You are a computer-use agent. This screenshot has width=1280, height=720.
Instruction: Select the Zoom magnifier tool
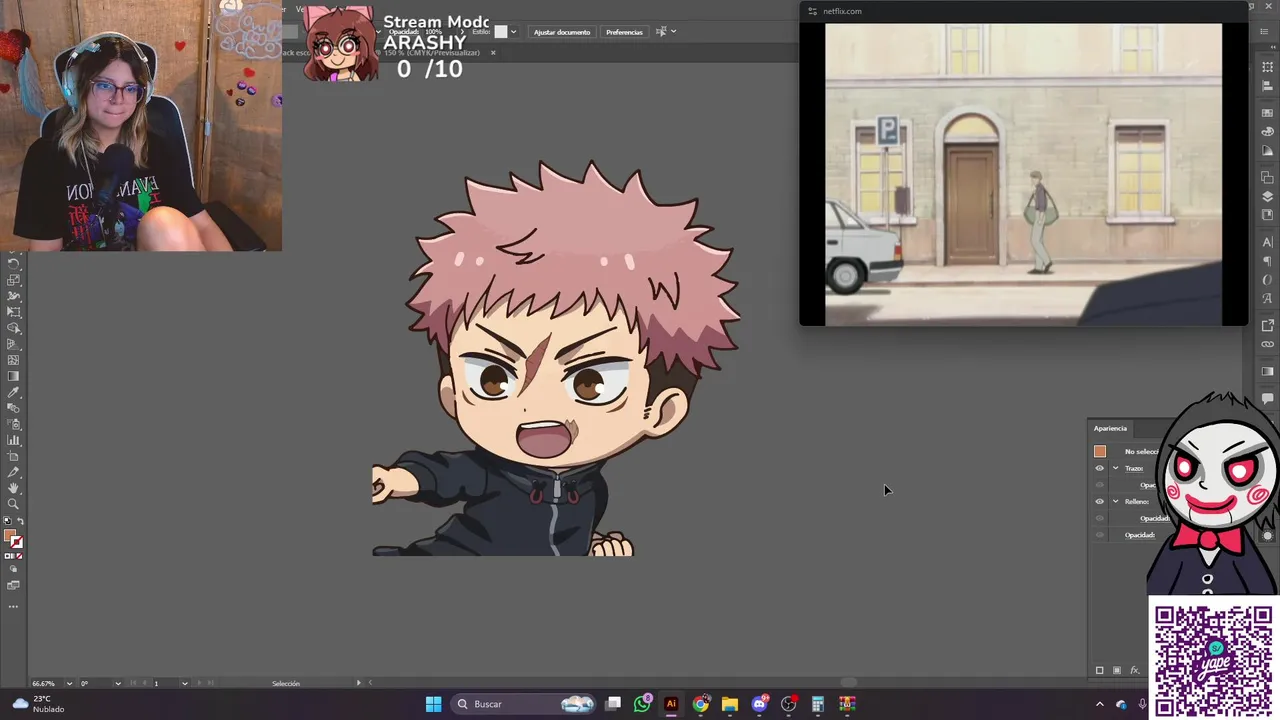pos(14,504)
